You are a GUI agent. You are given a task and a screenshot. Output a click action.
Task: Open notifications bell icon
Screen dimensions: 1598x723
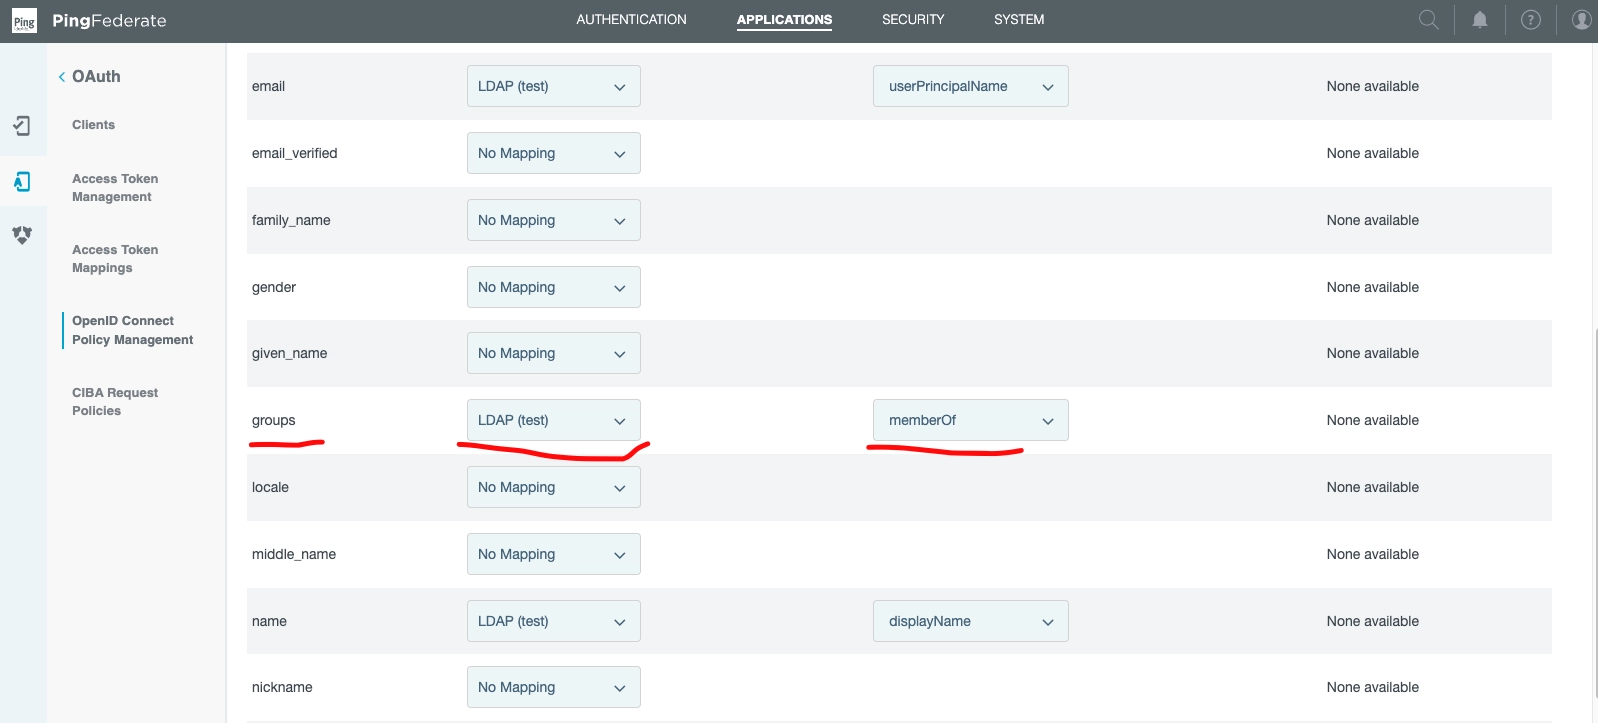tap(1480, 20)
